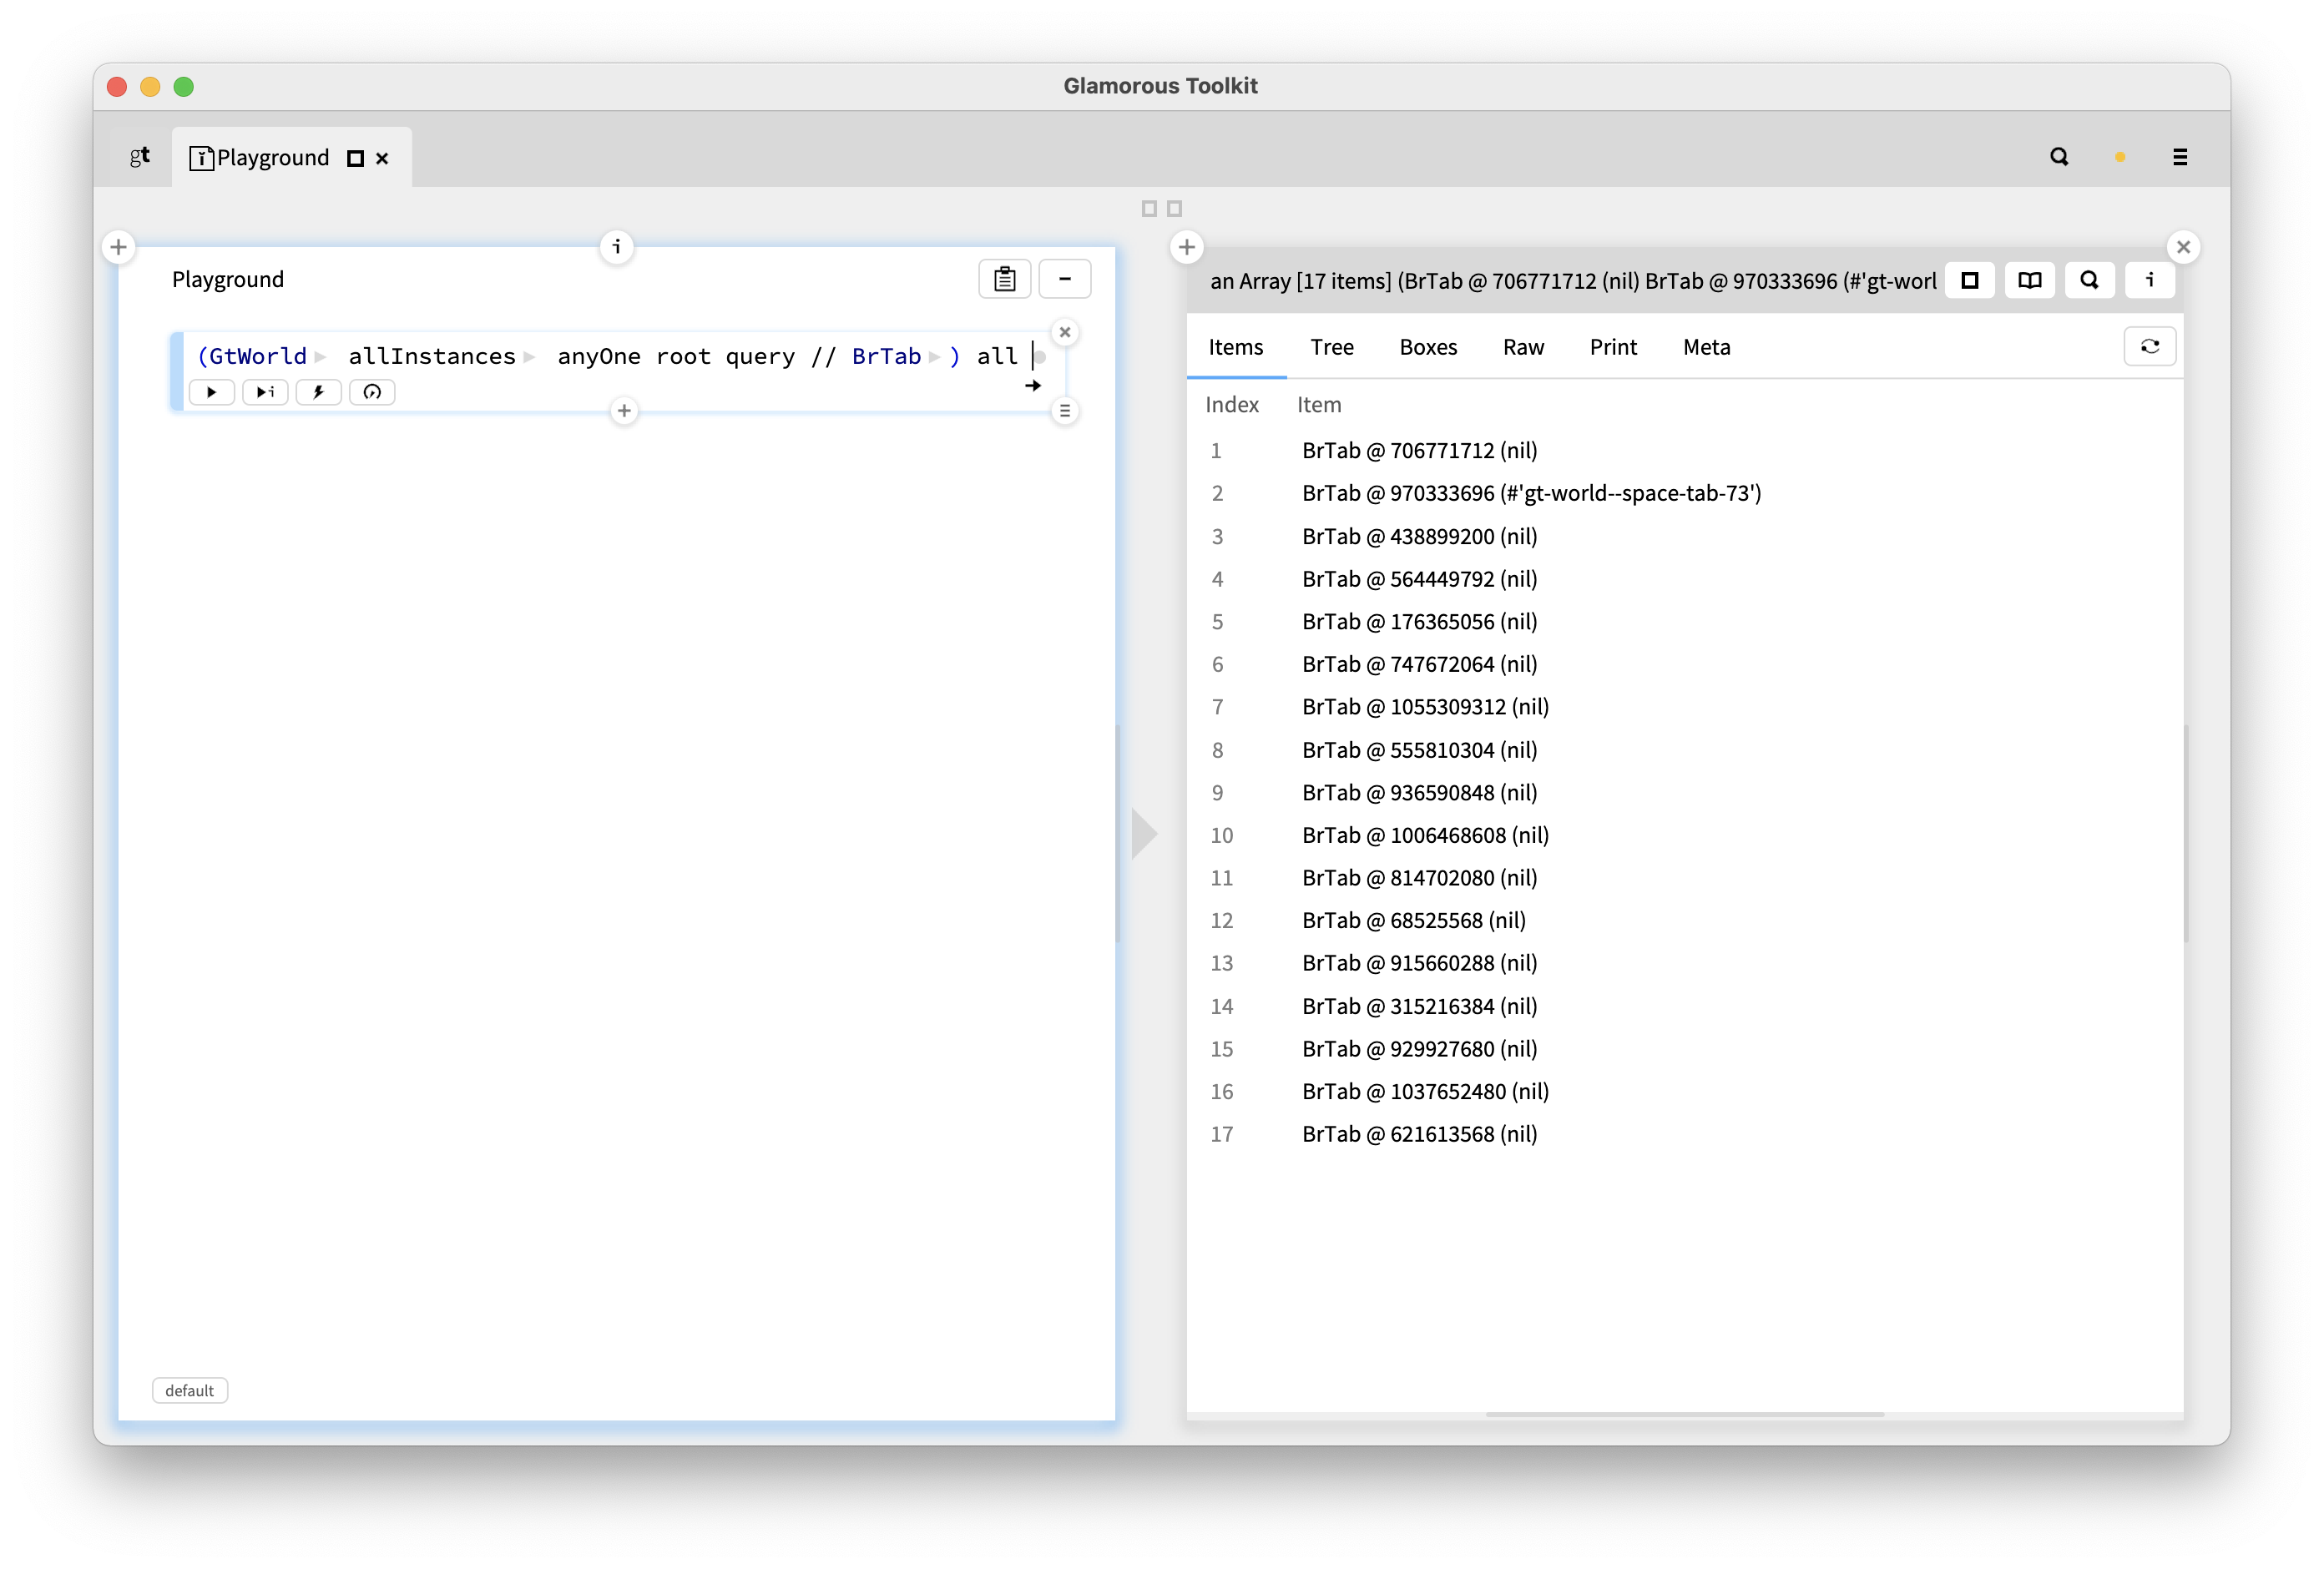Click the profile gauge snippet button

pos(372,392)
